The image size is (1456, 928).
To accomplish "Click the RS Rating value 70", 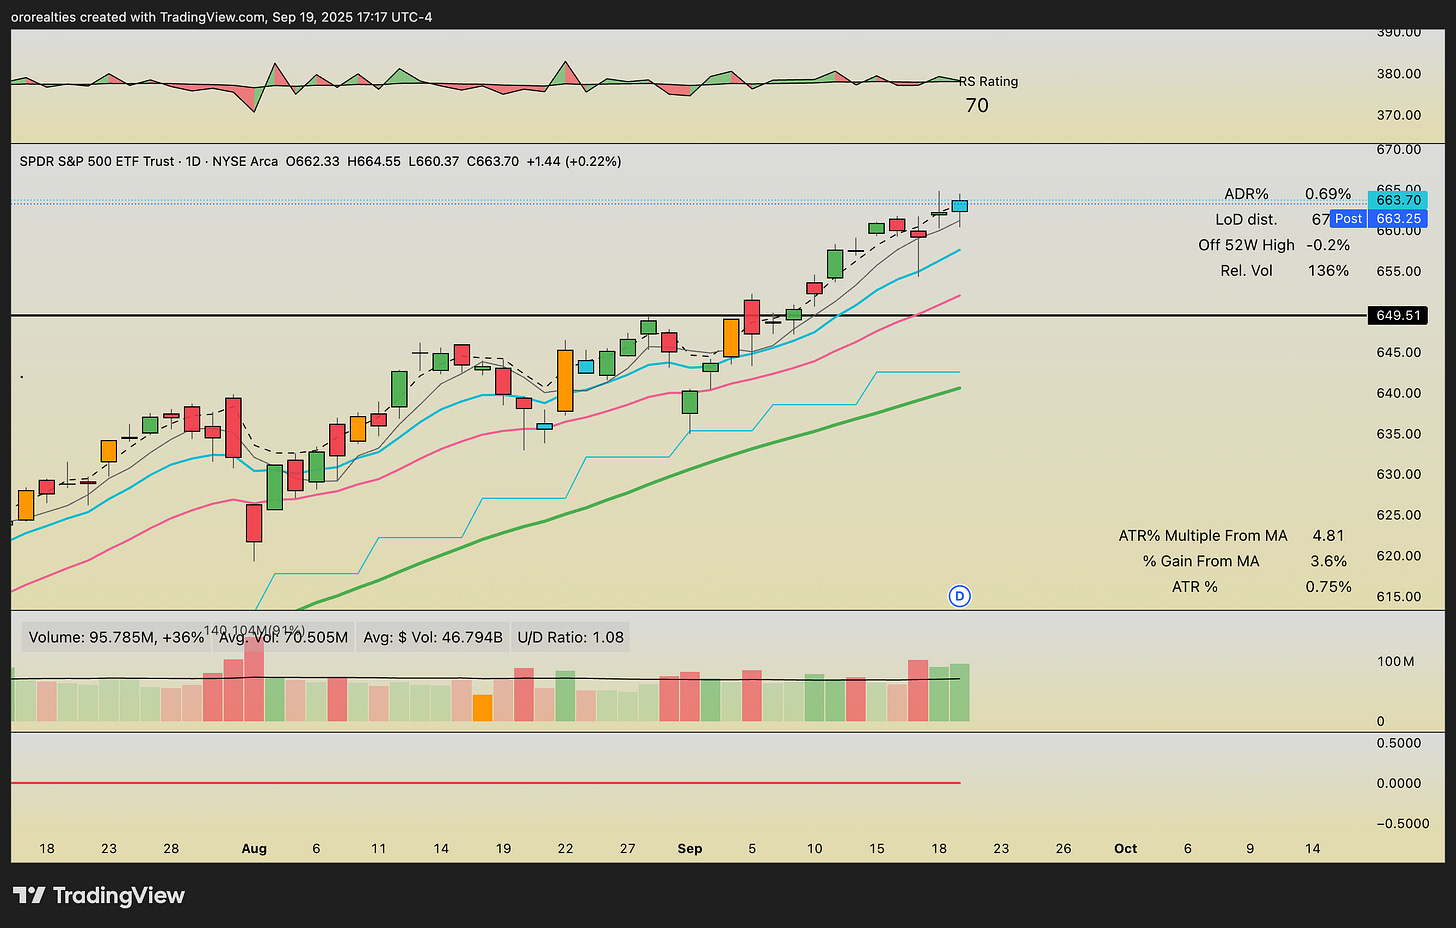I will tap(977, 105).
